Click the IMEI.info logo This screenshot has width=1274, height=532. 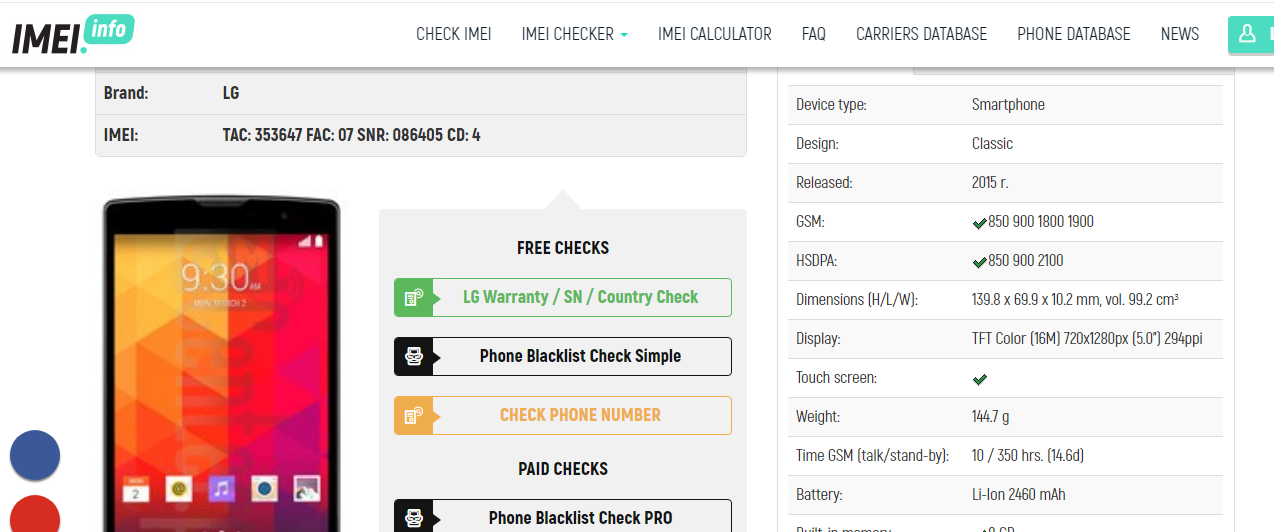(x=72, y=34)
